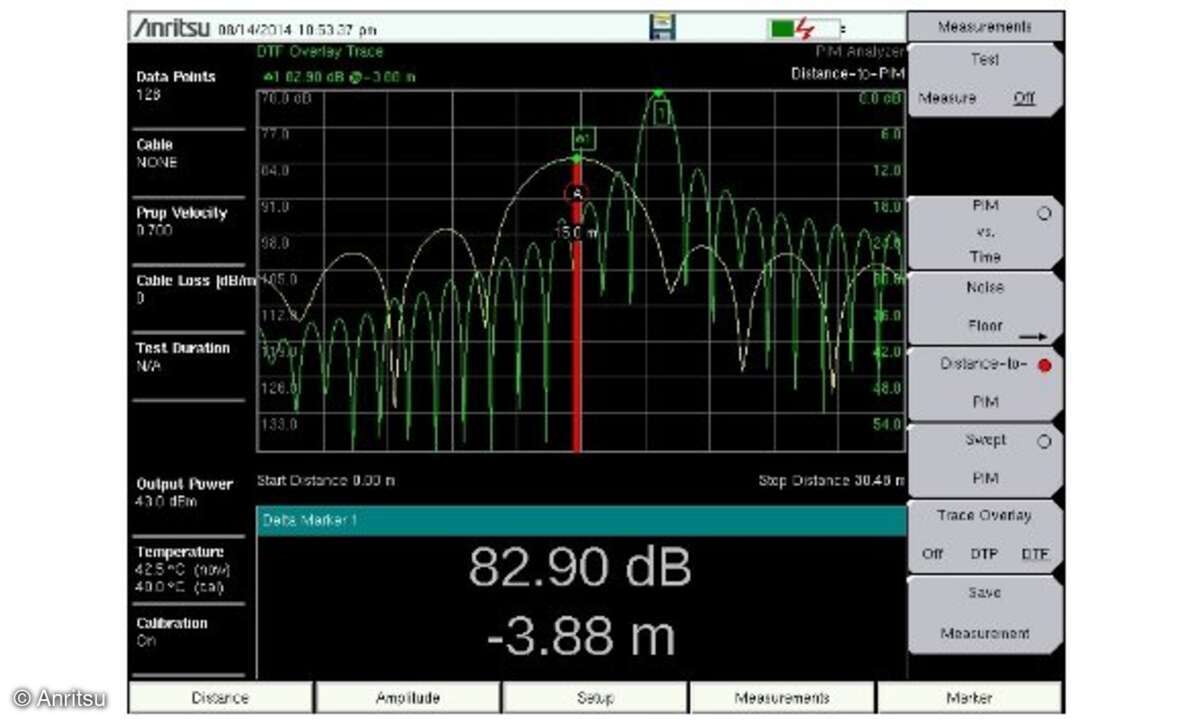1200x720 pixels.
Task: Click the Delta Marker 1 header bar
Action: click(581, 520)
